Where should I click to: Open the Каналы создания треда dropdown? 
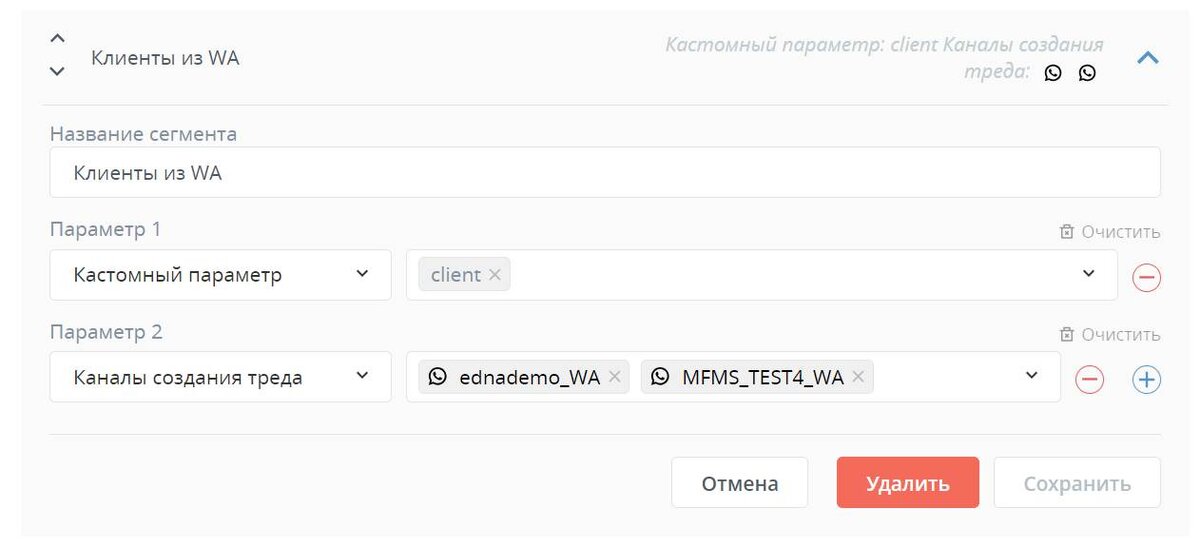220,377
